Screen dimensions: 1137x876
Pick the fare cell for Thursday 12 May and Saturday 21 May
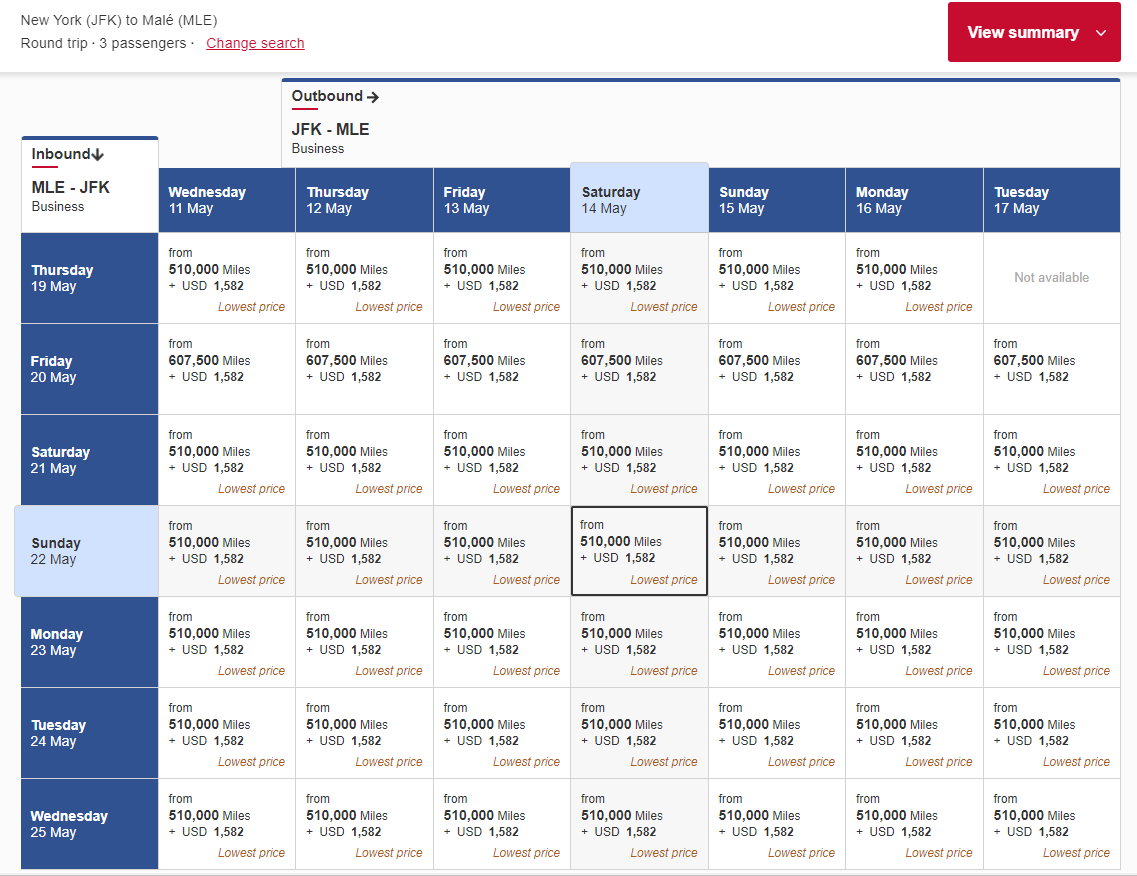tap(364, 460)
